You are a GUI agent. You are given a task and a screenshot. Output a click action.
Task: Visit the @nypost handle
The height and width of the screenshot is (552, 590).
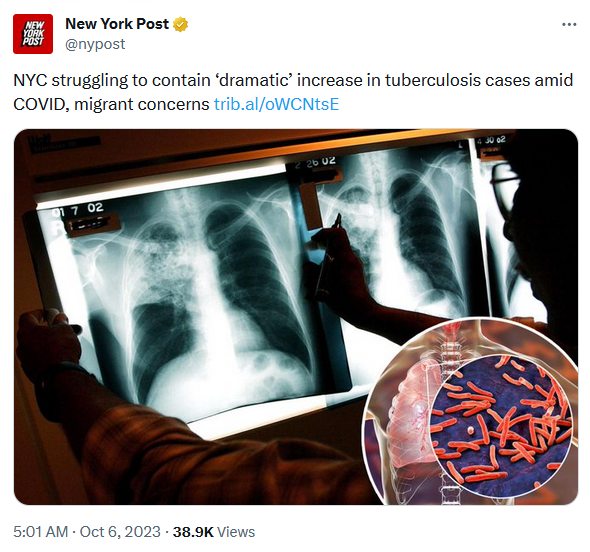[95, 44]
